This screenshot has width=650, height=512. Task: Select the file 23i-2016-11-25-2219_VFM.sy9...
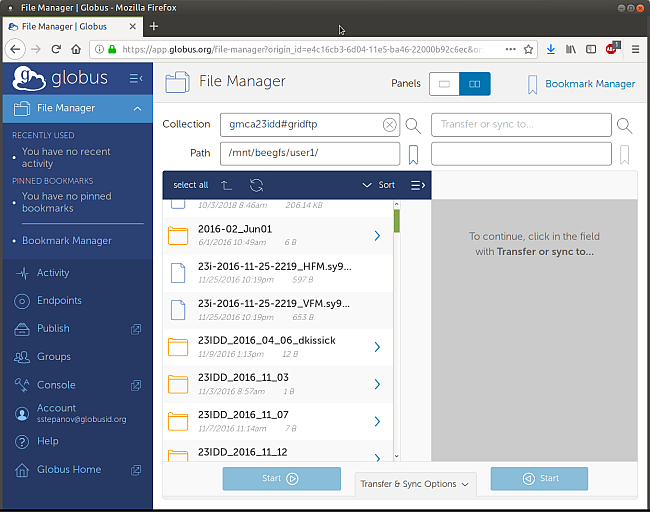[x=278, y=311]
